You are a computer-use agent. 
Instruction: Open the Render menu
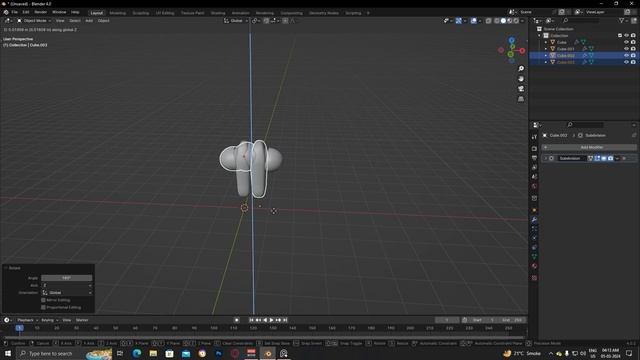[40, 12]
